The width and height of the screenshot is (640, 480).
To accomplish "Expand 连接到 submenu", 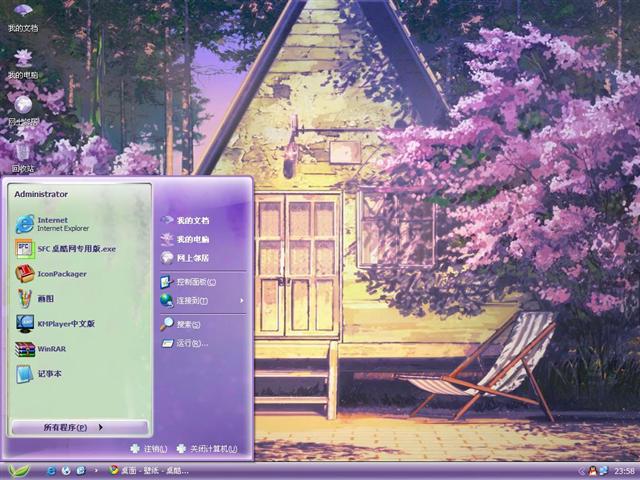I will point(203,300).
